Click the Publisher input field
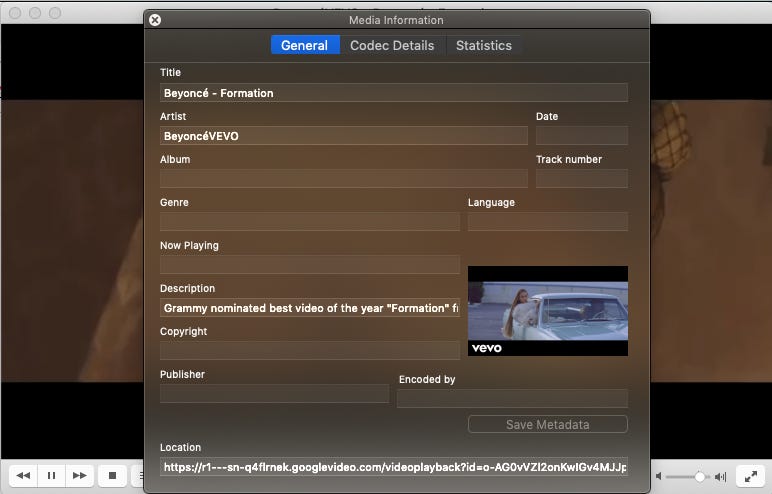Viewport: 772px width, 494px height. coord(274,394)
